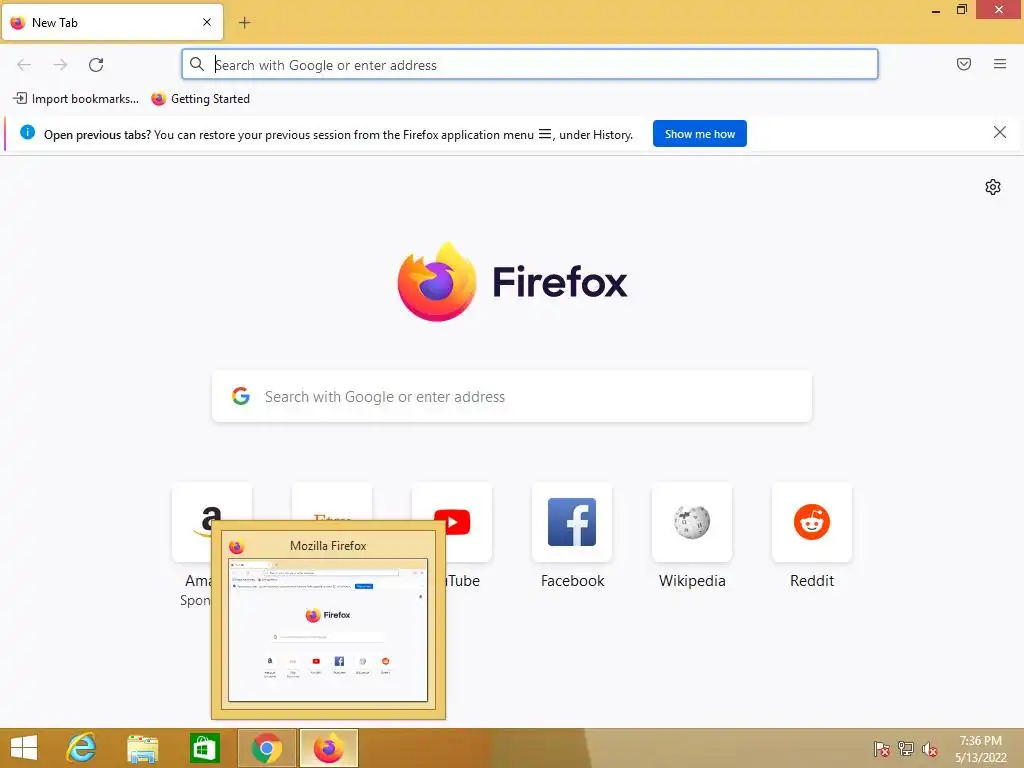Screen dimensions: 1024x768
Task: Click the network icon in system tray
Action: (x=906, y=749)
